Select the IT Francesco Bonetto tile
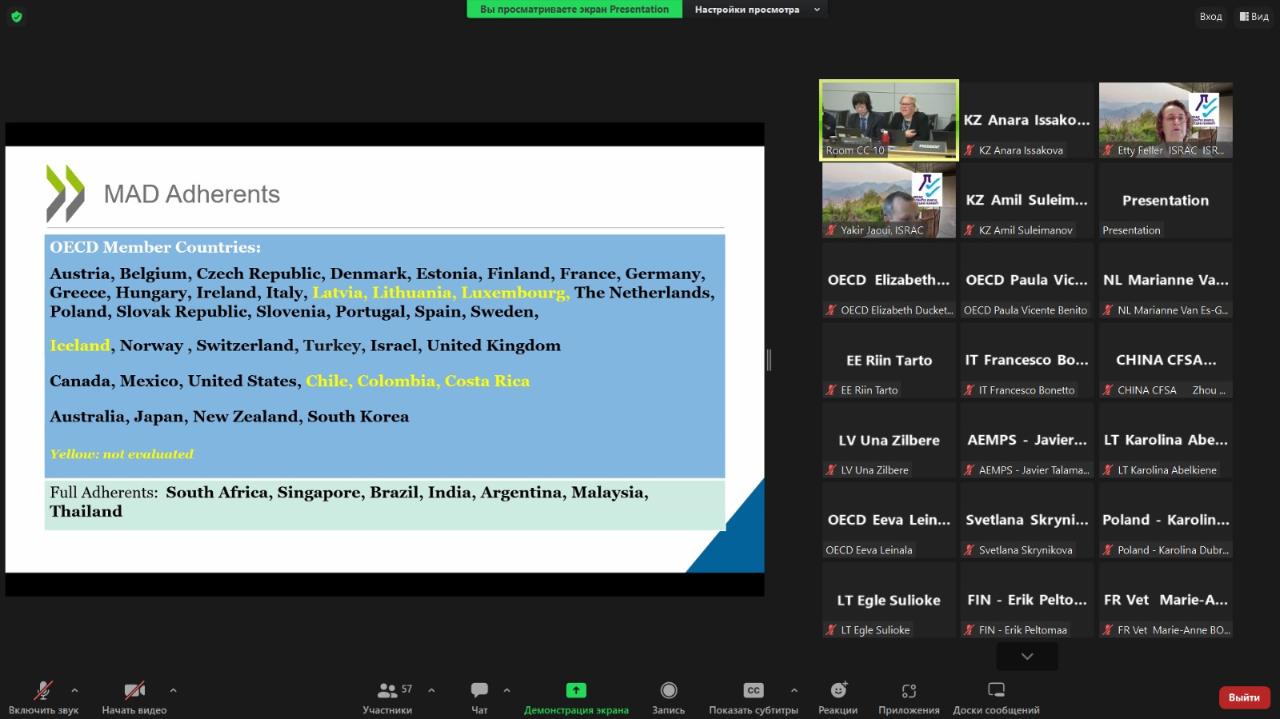Viewport: 1280px width, 719px height. [1027, 360]
